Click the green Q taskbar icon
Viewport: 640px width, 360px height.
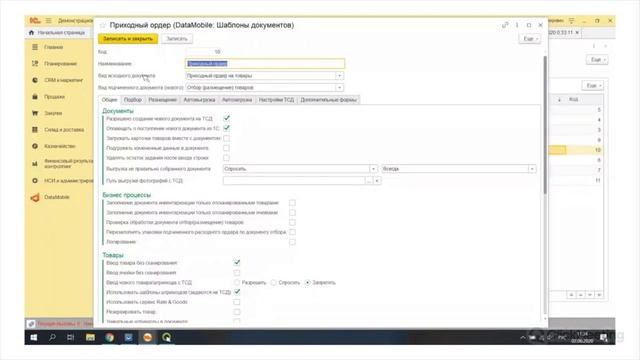[167, 337]
